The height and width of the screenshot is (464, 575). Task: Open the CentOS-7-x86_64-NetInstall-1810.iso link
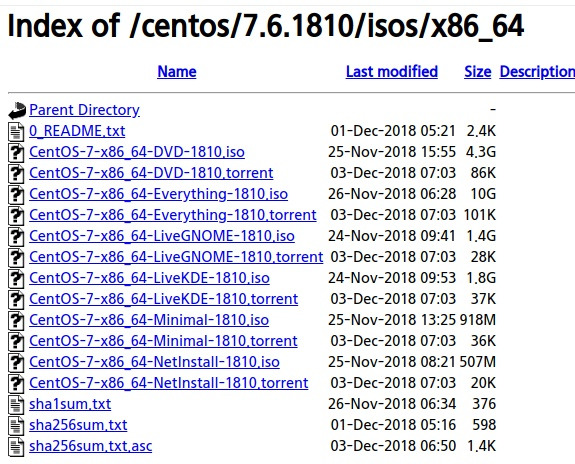(154, 362)
